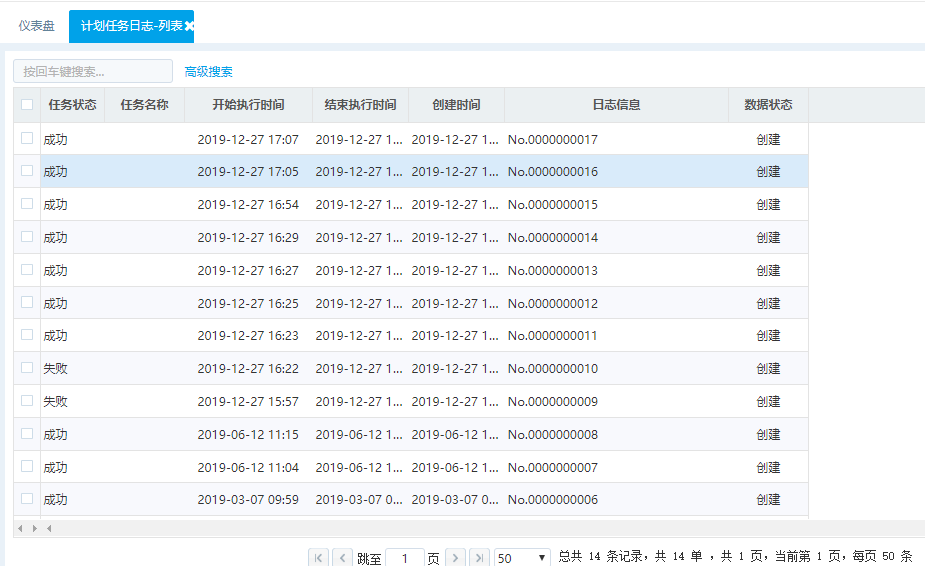Select log entry No.0000000009

[x=553, y=402]
